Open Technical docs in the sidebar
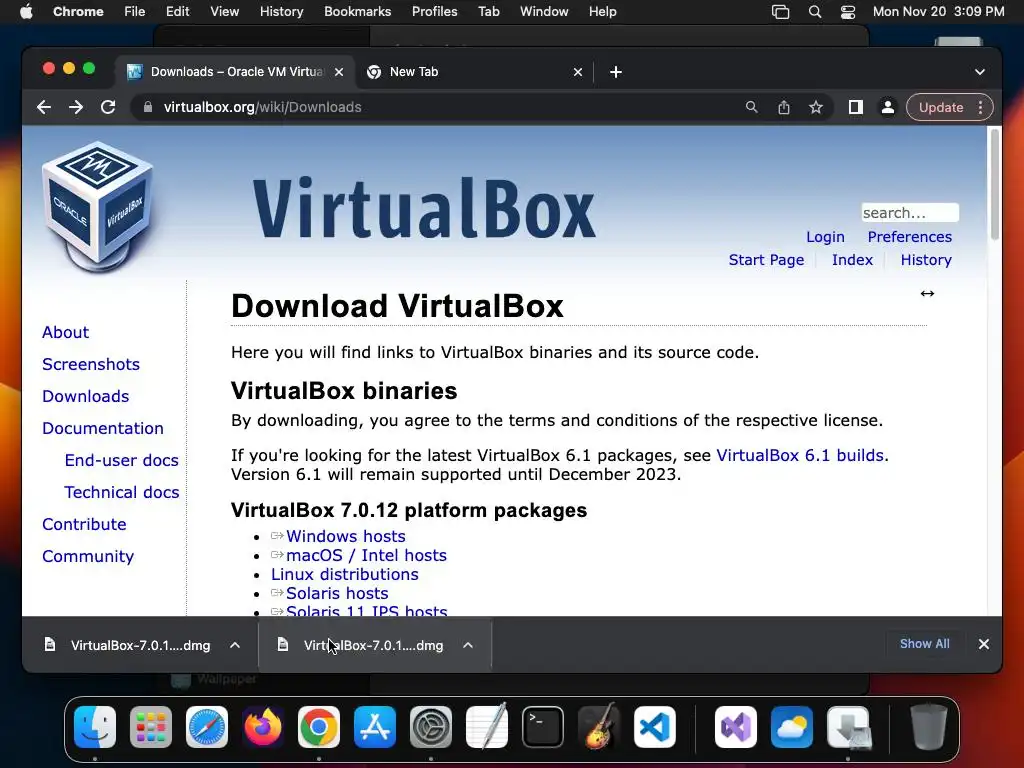This screenshot has width=1024, height=768. tap(121, 492)
